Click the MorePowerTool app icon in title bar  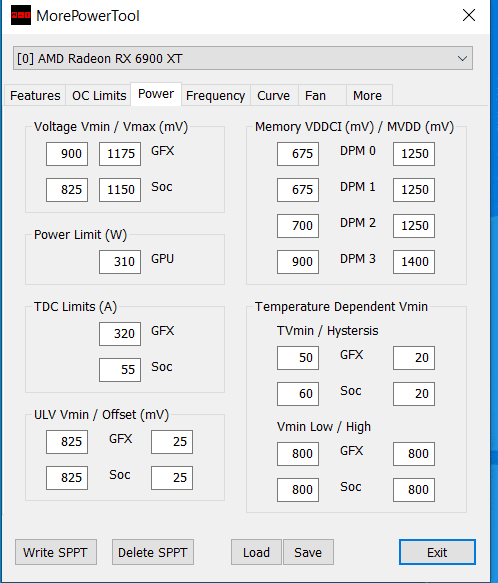20,15
